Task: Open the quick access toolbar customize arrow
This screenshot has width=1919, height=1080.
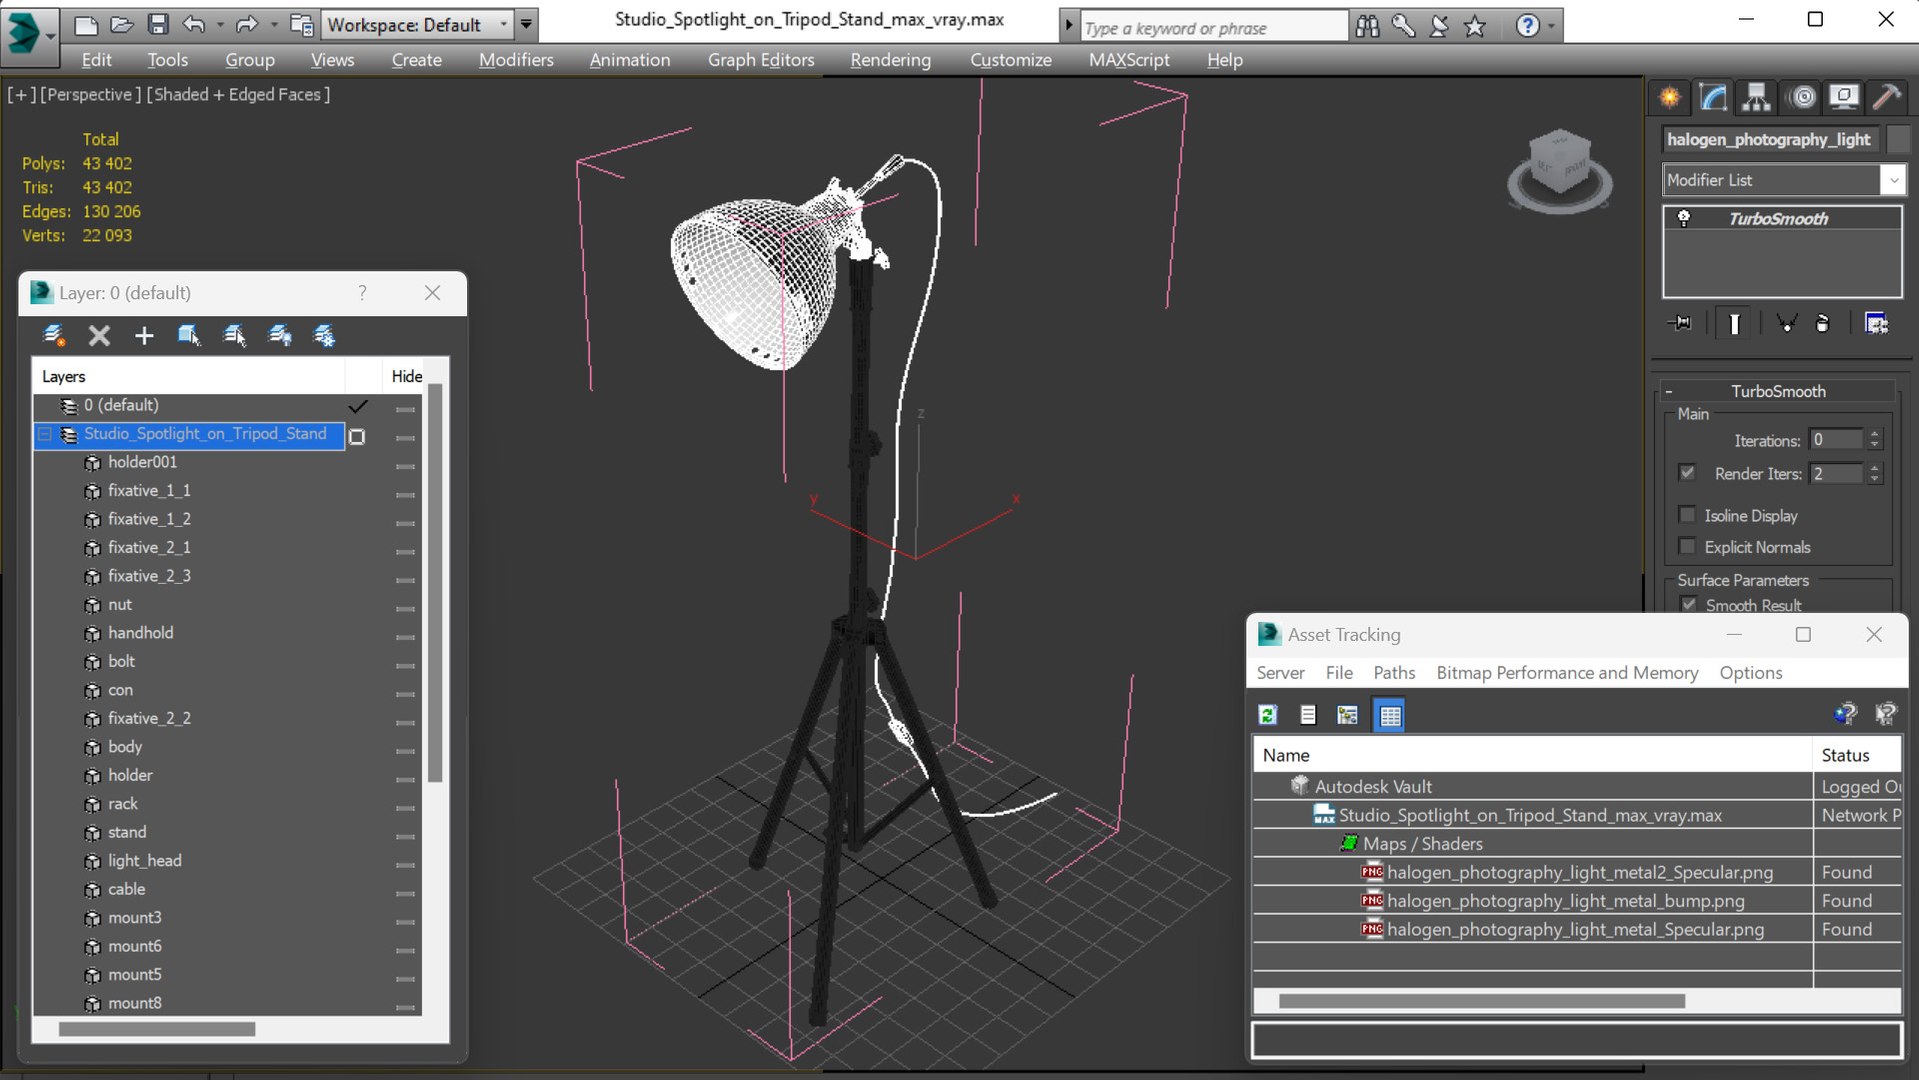Action: (x=526, y=24)
